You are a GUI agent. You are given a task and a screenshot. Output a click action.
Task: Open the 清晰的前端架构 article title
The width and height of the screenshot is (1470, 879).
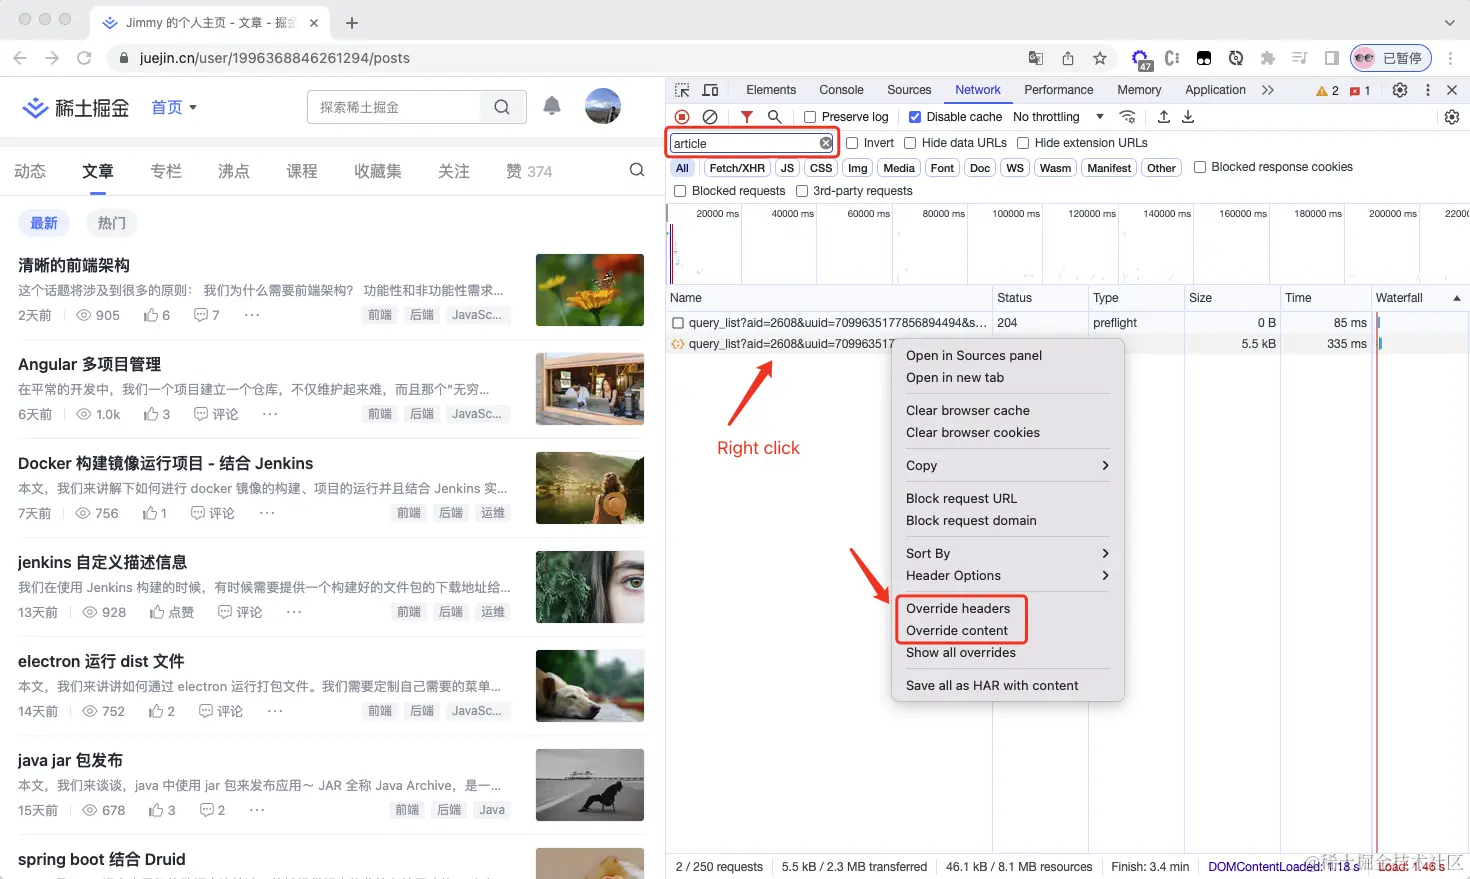point(74,265)
